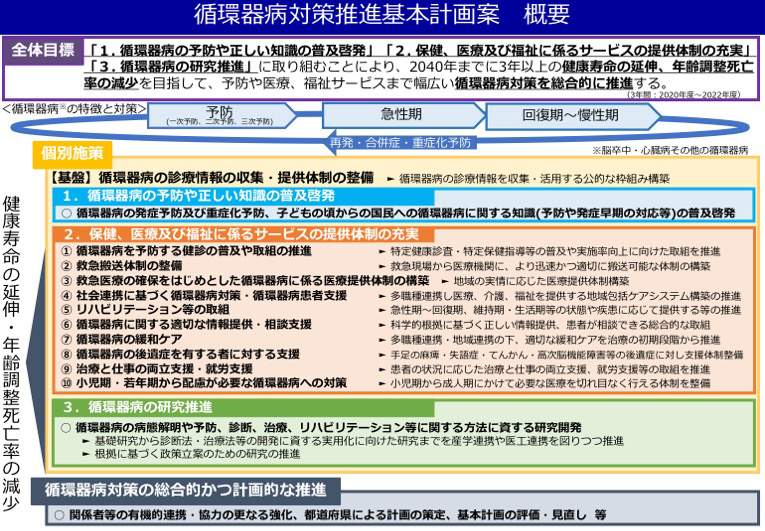Click description 急性期～回復期、維持期・生活期 line

(565, 310)
